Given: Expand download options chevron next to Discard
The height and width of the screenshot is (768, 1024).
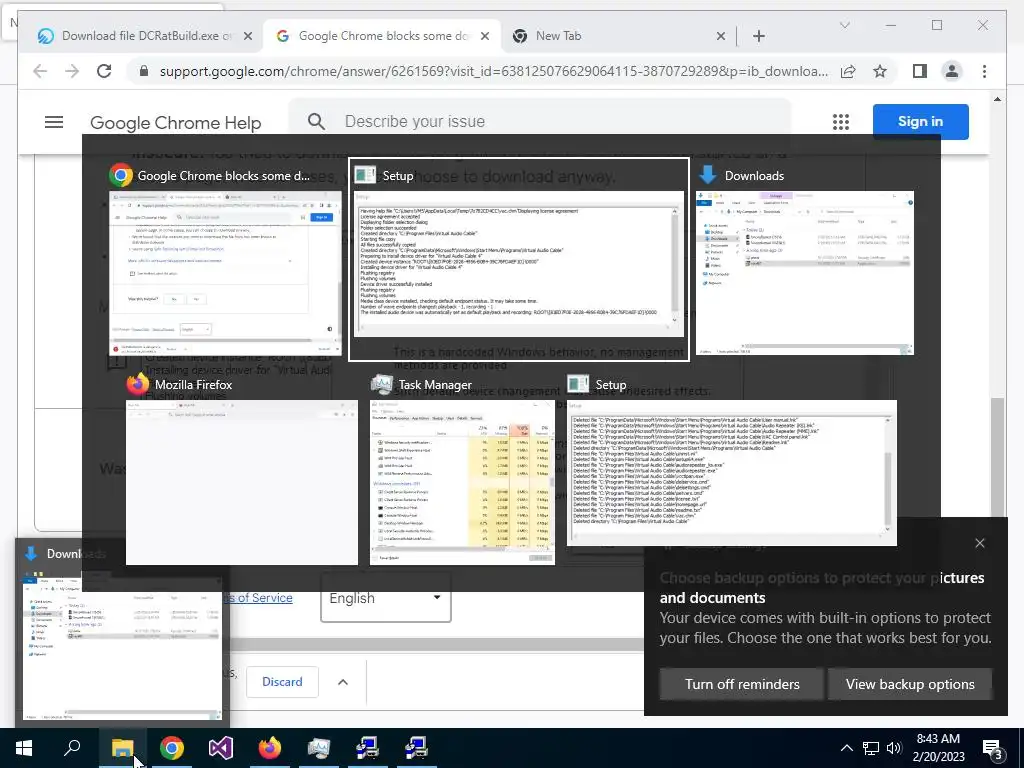Looking at the screenshot, I should tap(343, 682).
